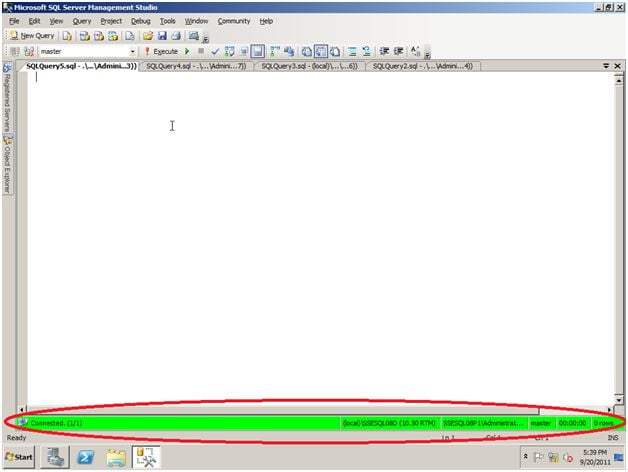Viewport: 628px width, 472px height.
Task: Switch to Results to Grid
Action: coord(321,51)
